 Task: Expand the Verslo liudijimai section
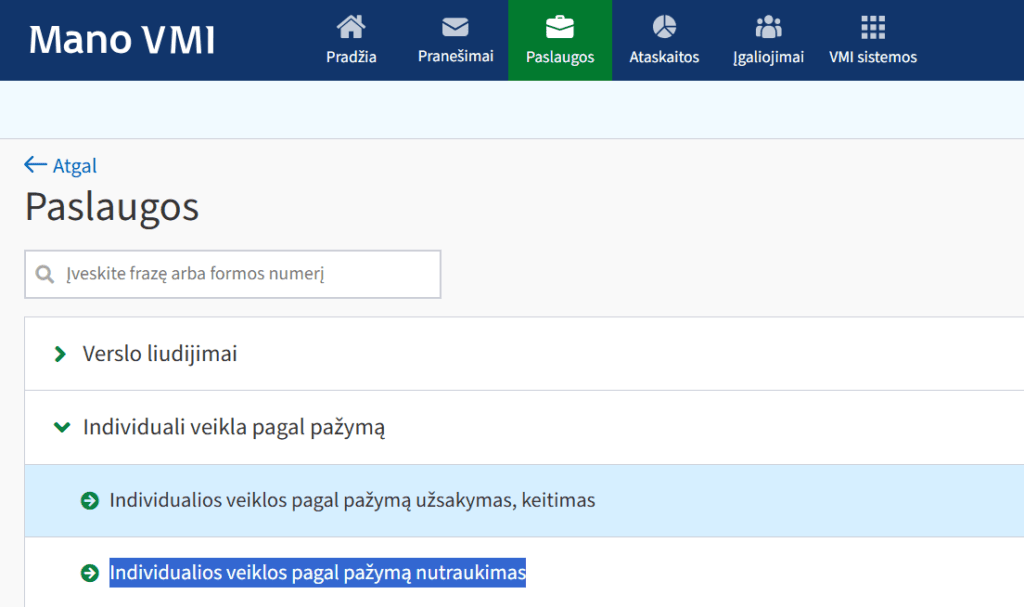coord(60,354)
